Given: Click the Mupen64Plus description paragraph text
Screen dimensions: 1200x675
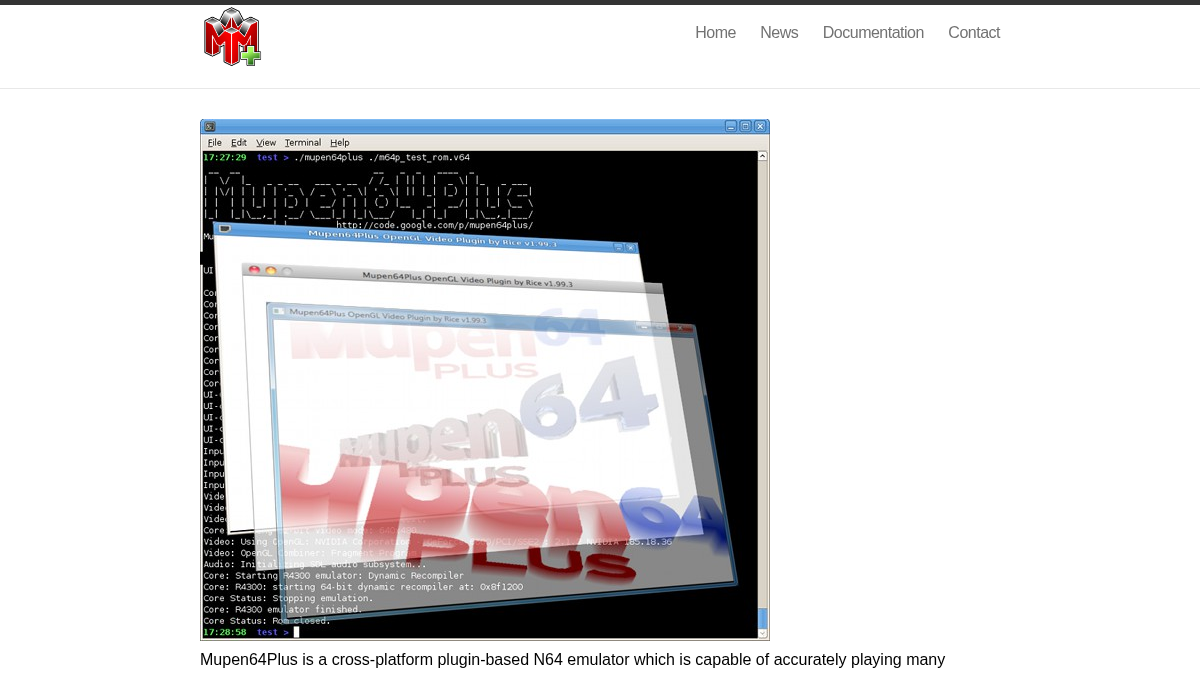Looking at the screenshot, I should (x=572, y=660).
